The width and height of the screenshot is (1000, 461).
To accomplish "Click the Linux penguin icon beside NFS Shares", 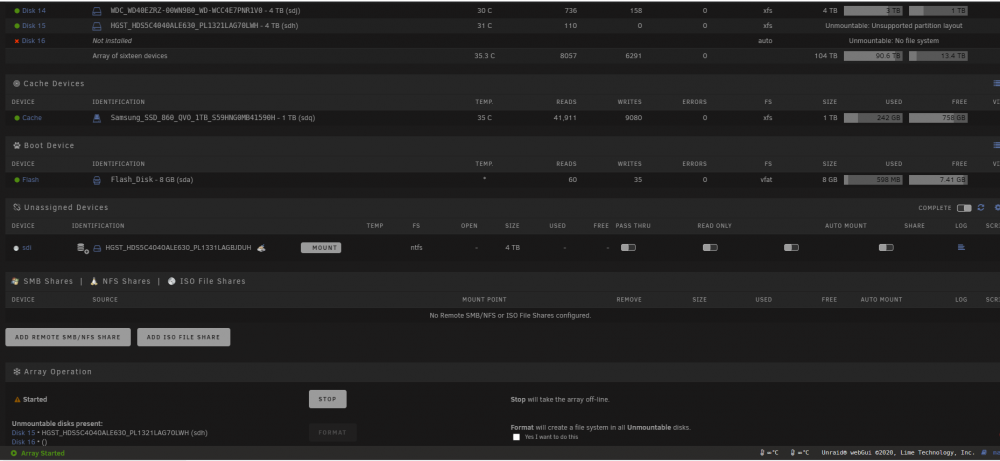I will [x=94, y=281].
